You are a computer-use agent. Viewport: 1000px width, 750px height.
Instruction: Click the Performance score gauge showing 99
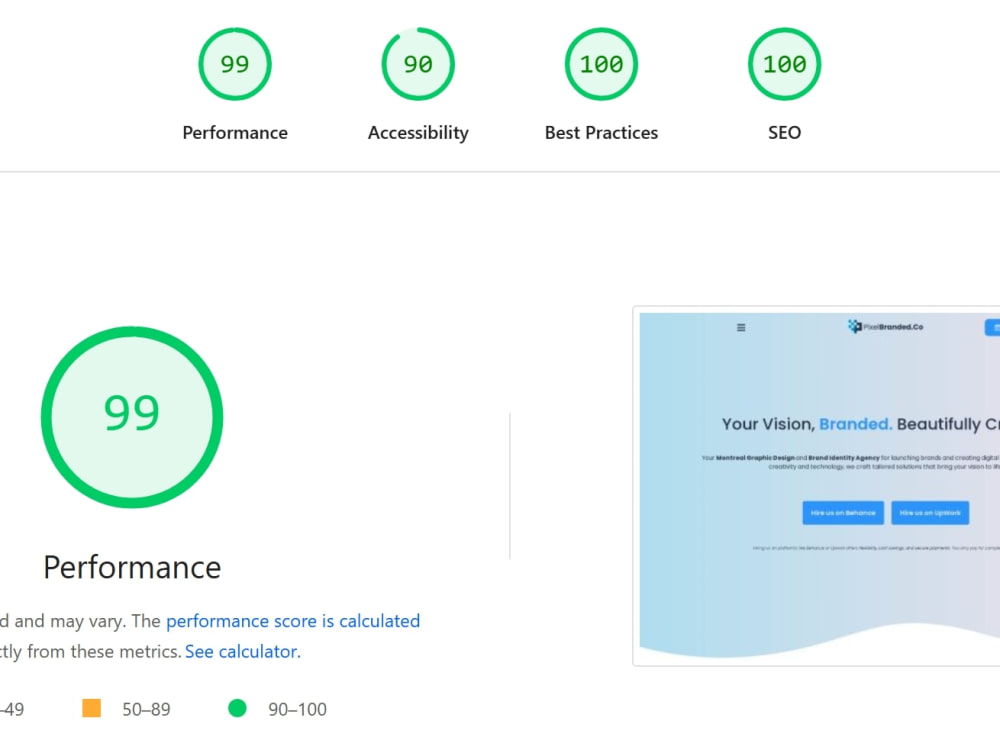coord(235,64)
